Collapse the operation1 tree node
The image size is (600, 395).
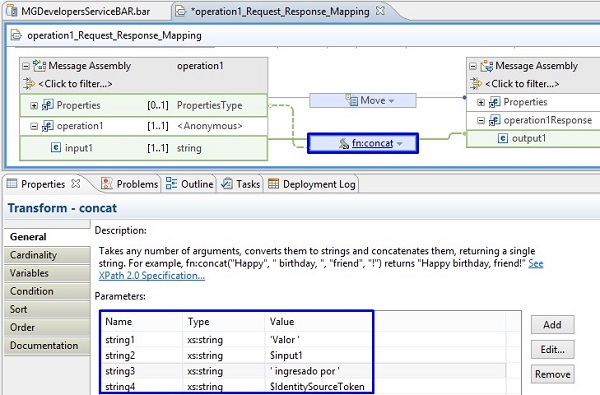(x=34, y=126)
